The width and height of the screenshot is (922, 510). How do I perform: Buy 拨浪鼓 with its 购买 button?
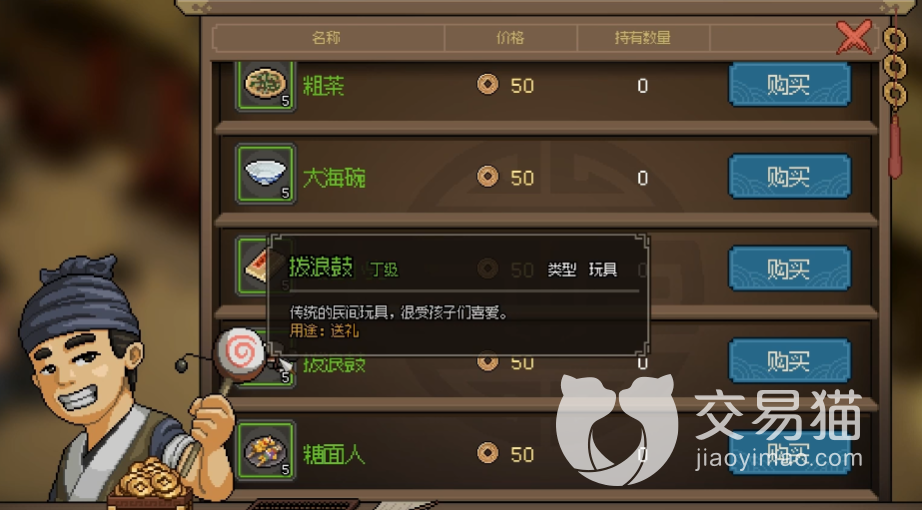[789, 360]
